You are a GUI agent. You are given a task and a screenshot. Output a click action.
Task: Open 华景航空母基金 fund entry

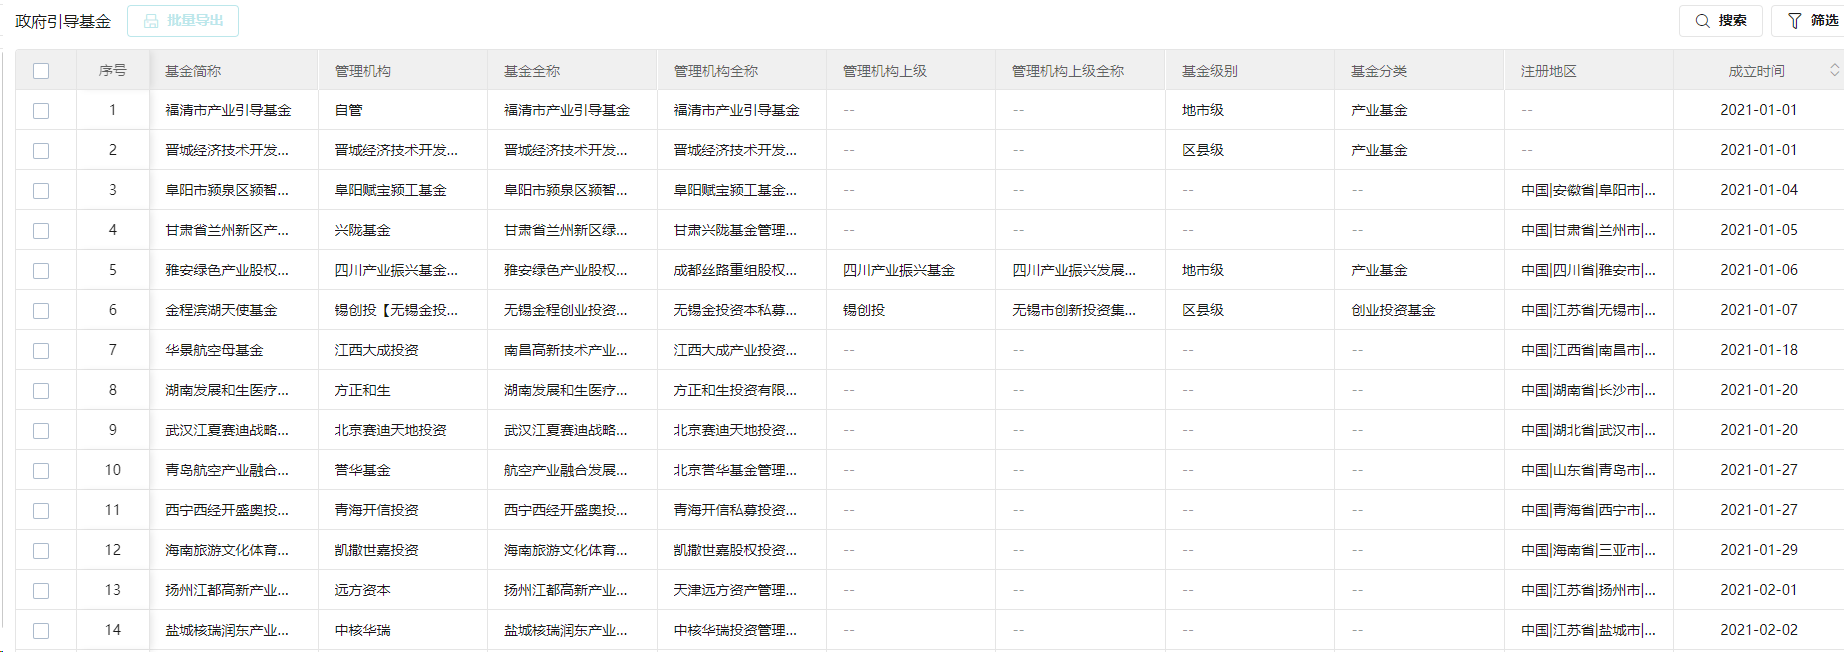click(214, 350)
